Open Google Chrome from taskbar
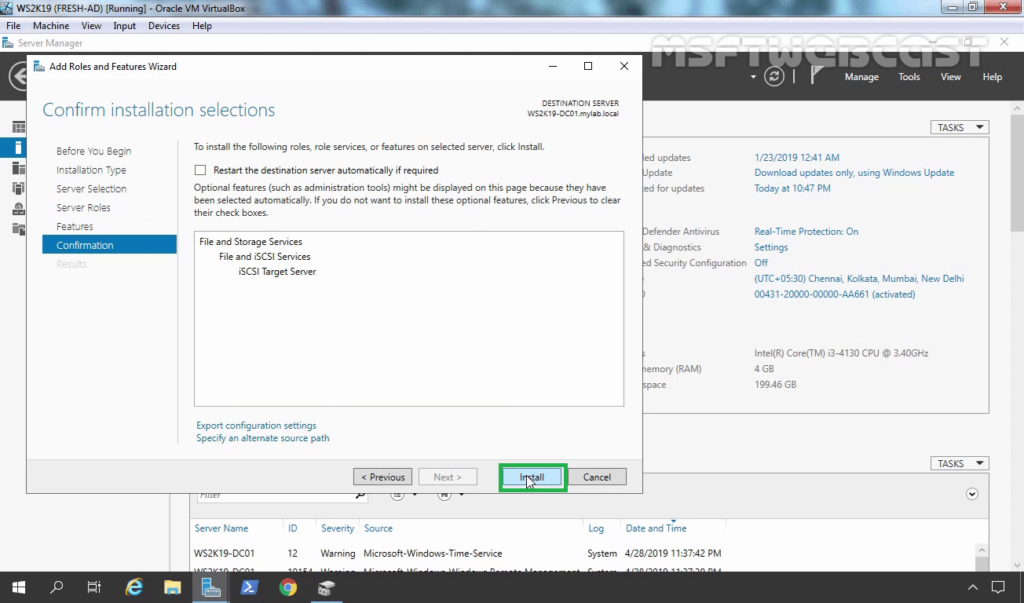Image resolution: width=1024 pixels, height=603 pixels. pos(287,587)
